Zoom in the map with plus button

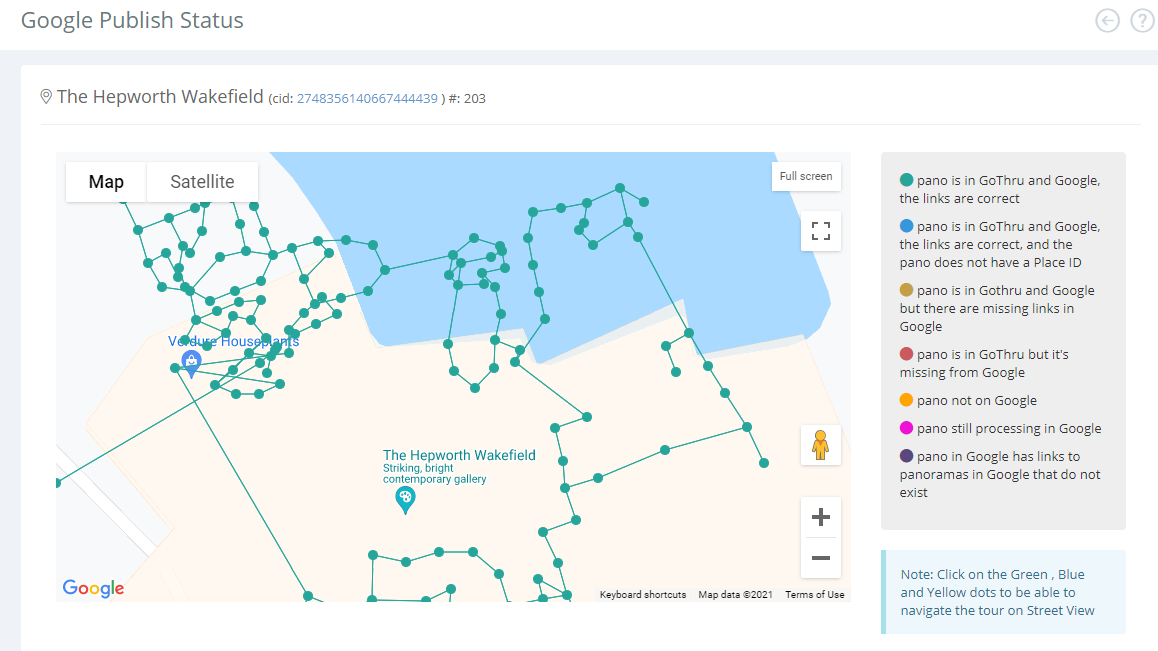coord(820,517)
